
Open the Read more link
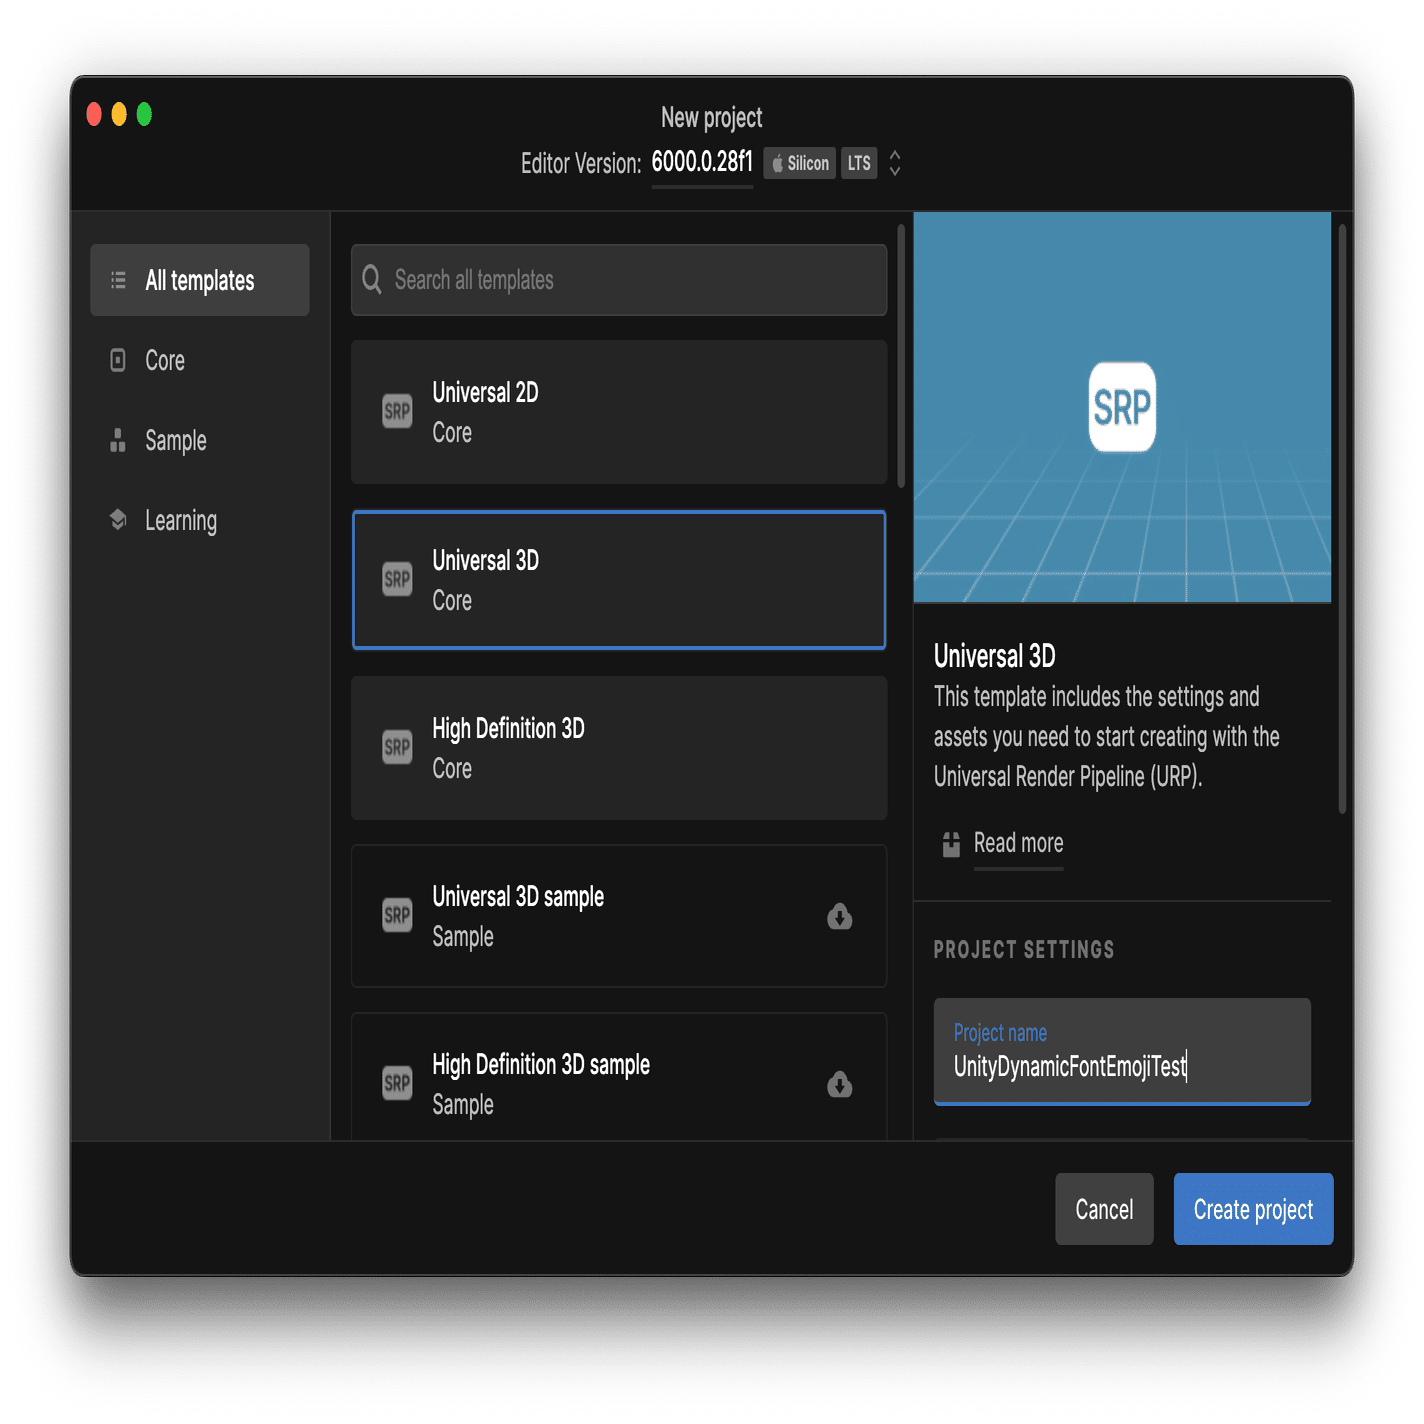click(x=1018, y=843)
